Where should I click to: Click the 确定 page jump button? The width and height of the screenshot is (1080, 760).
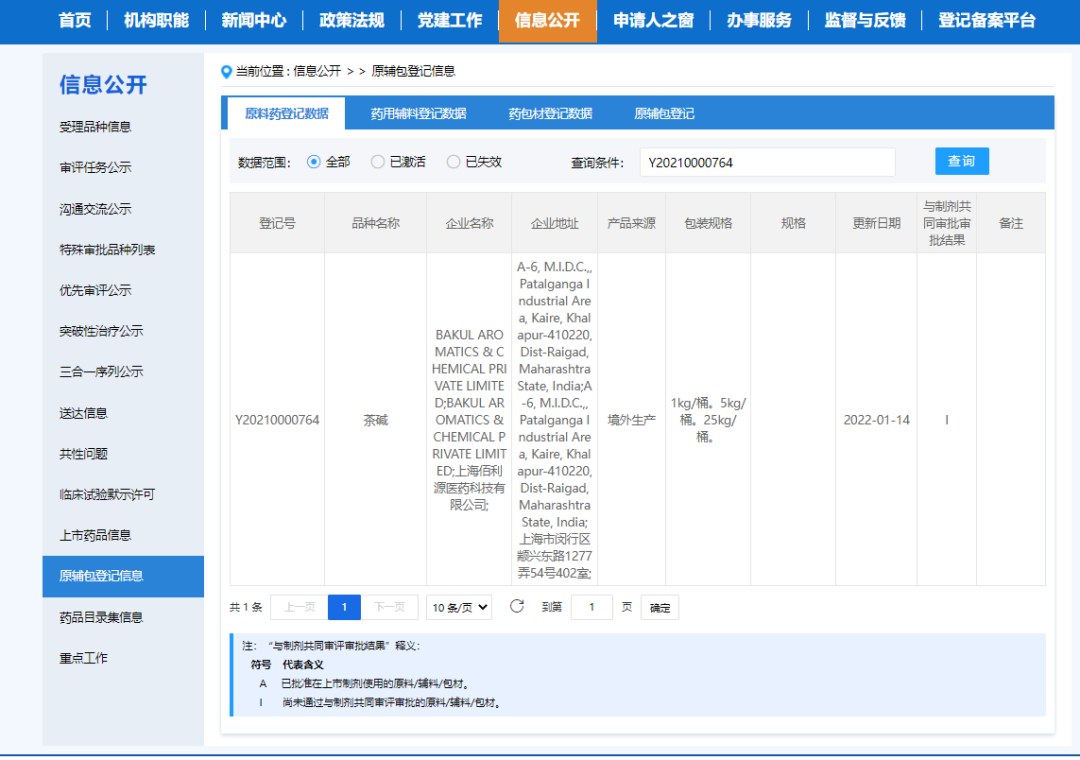point(660,607)
